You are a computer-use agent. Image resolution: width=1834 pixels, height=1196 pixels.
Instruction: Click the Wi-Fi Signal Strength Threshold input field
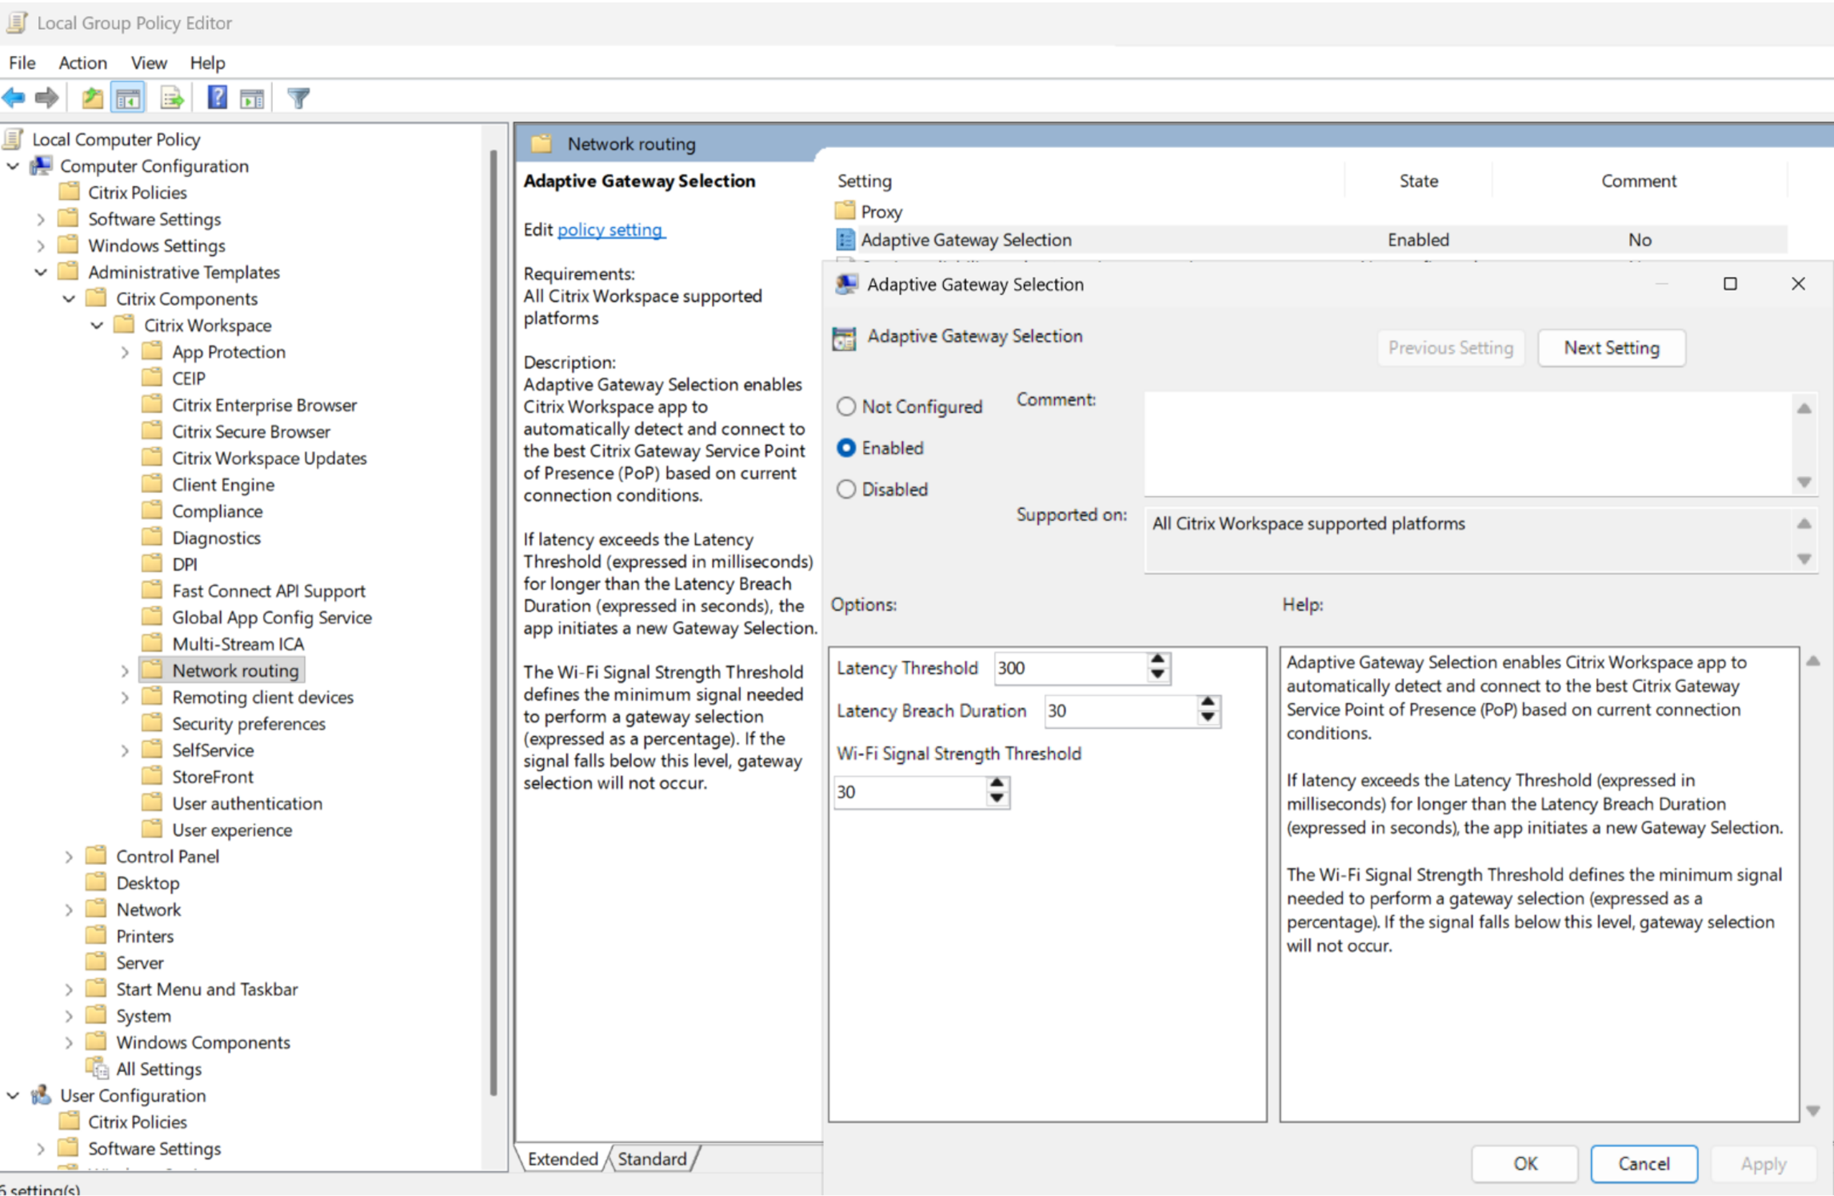910,792
